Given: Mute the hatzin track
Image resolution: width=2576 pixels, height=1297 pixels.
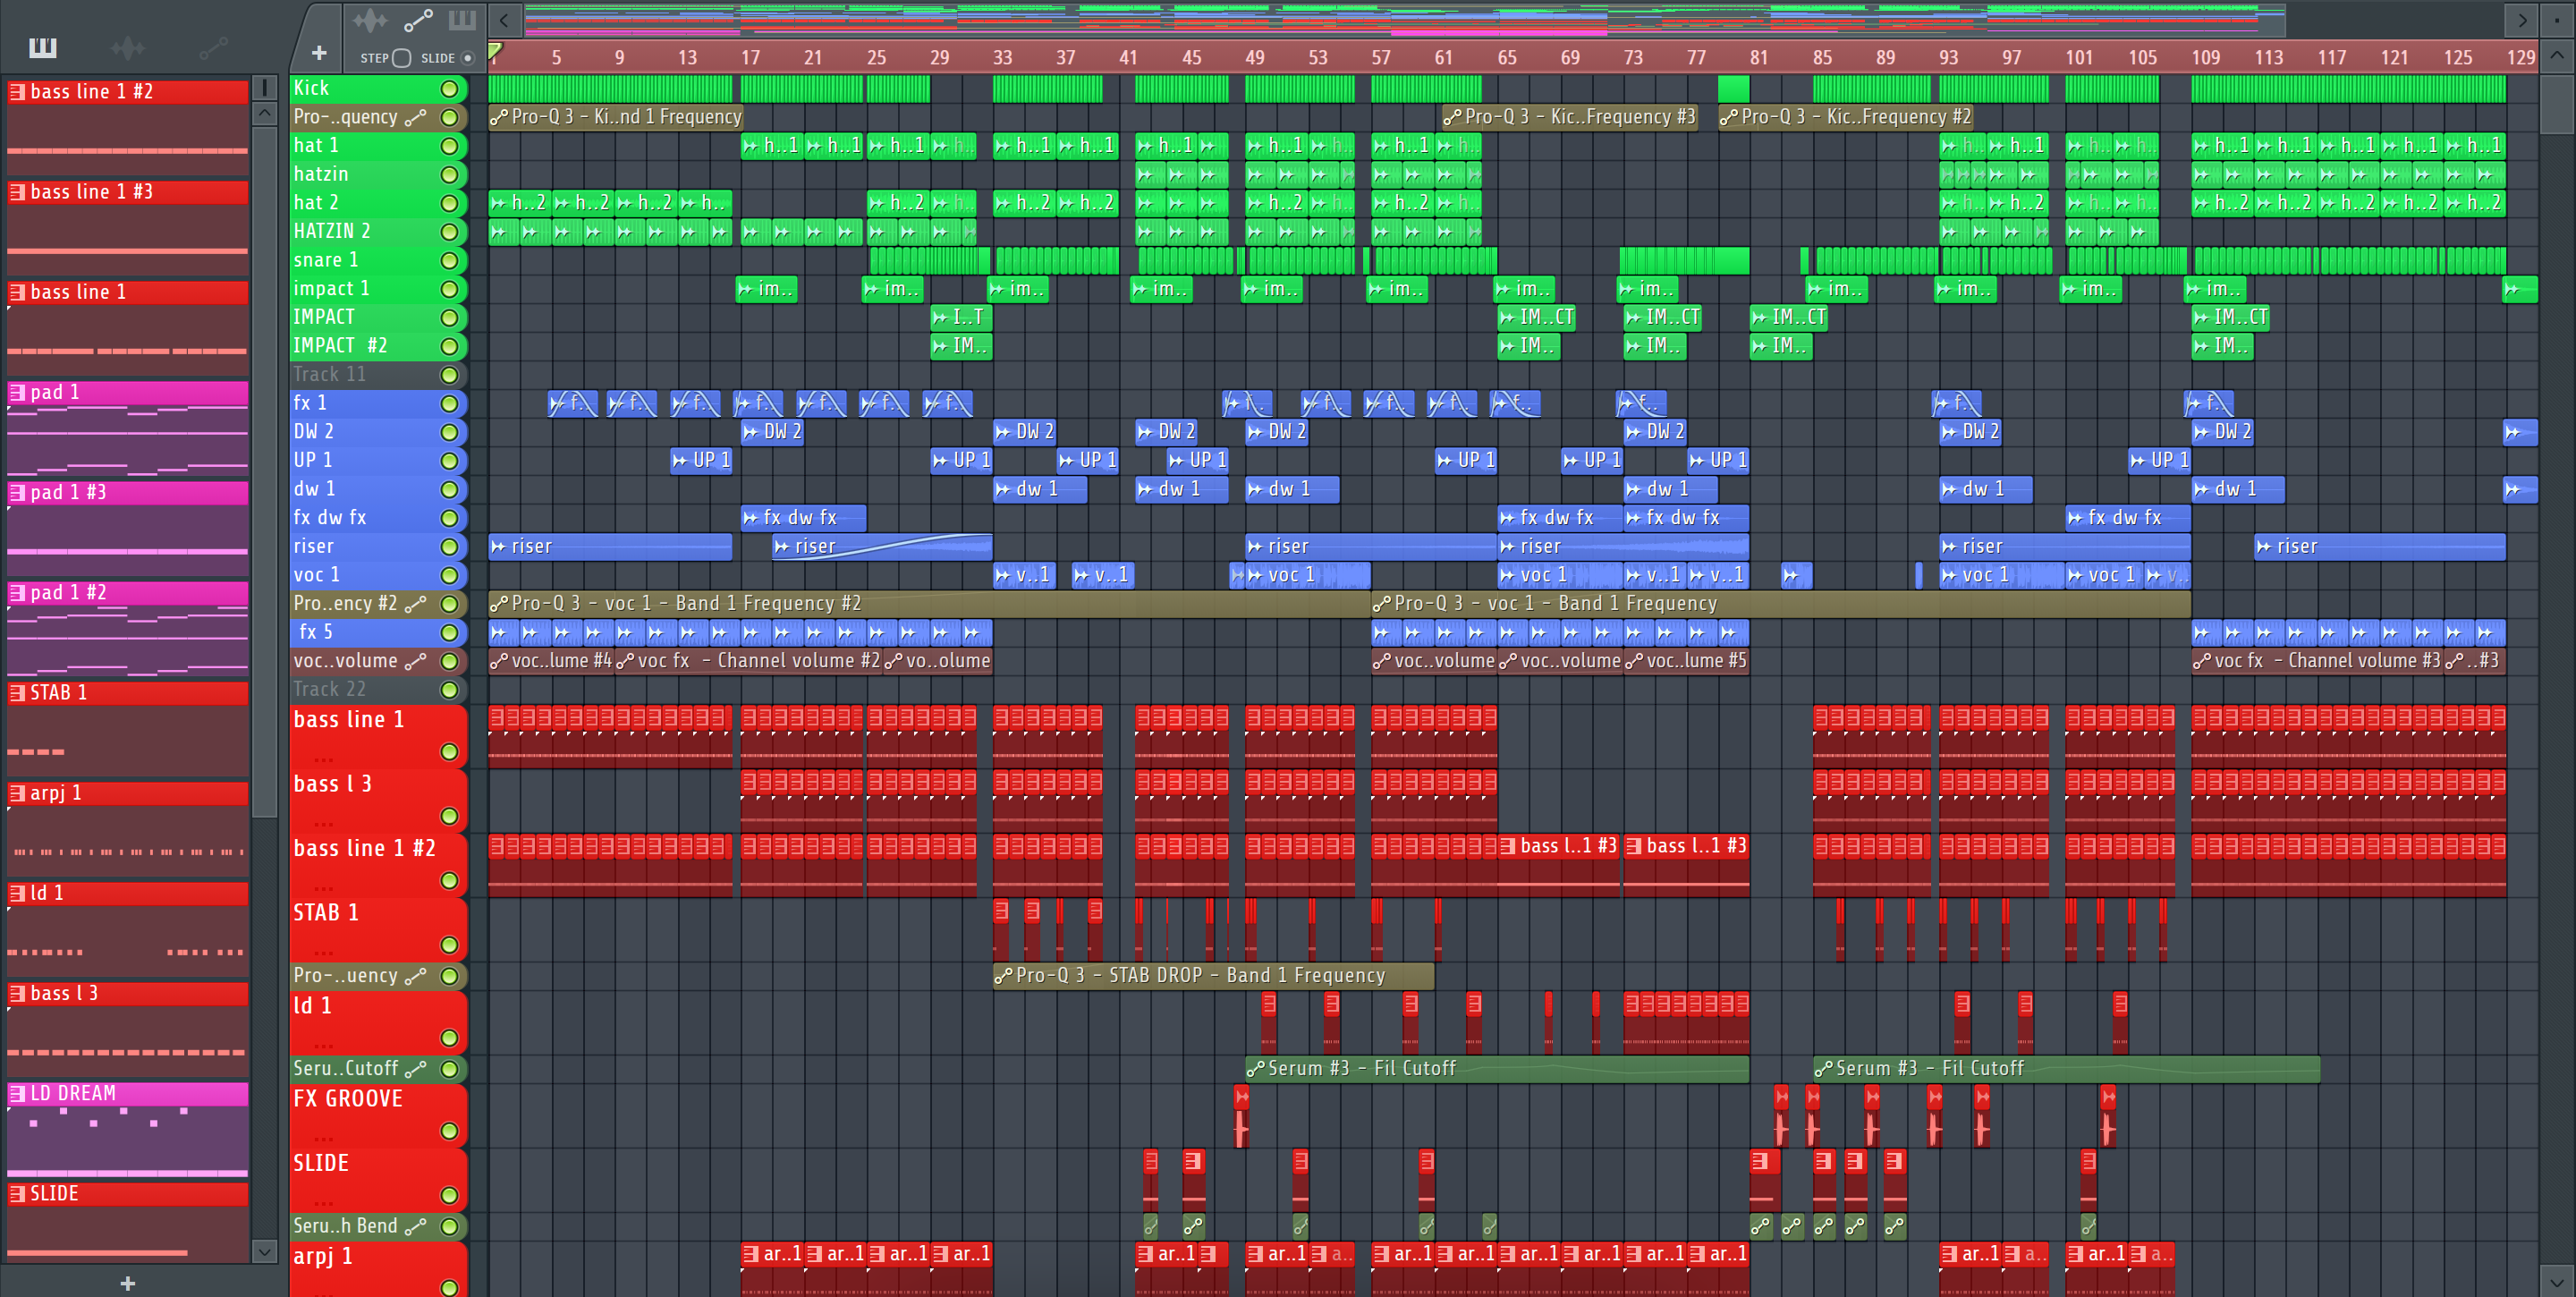Looking at the screenshot, I should point(450,175).
